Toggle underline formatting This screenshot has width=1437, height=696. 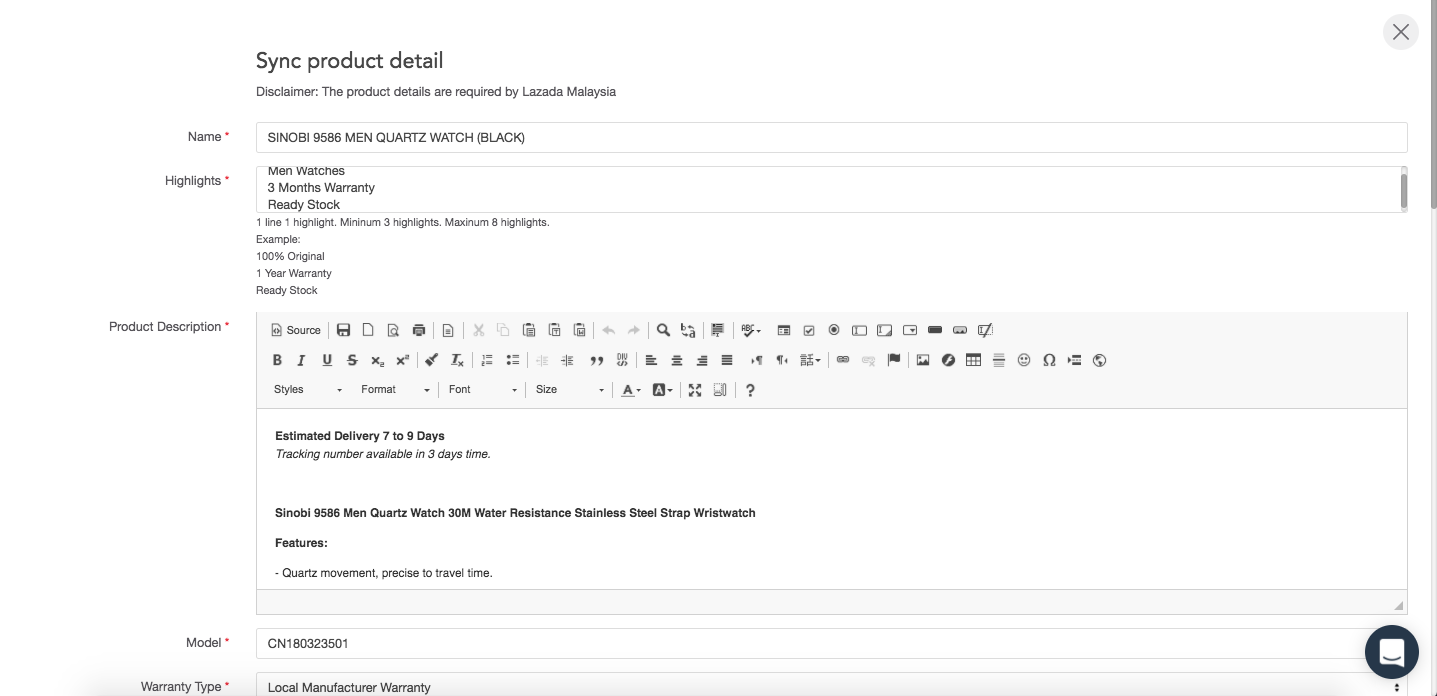[327, 360]
